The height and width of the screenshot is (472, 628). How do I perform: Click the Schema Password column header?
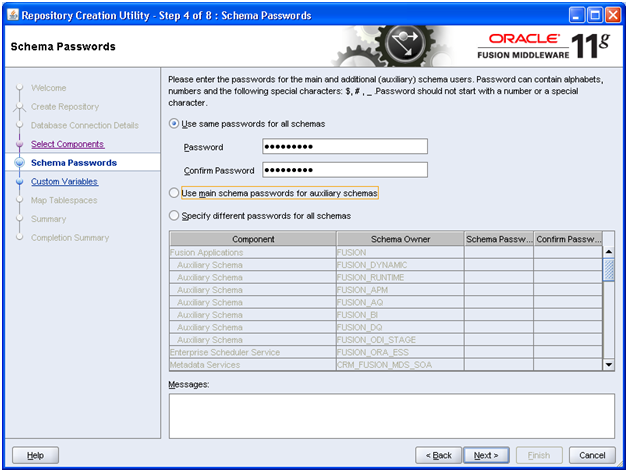pos(499,239)
